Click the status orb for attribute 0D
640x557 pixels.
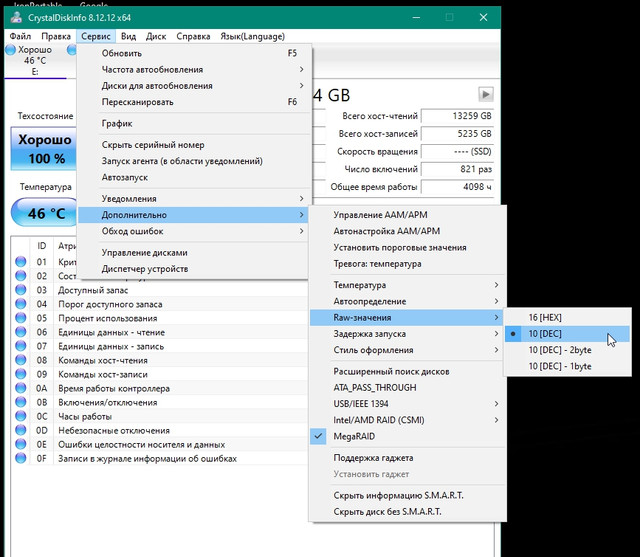20,430
